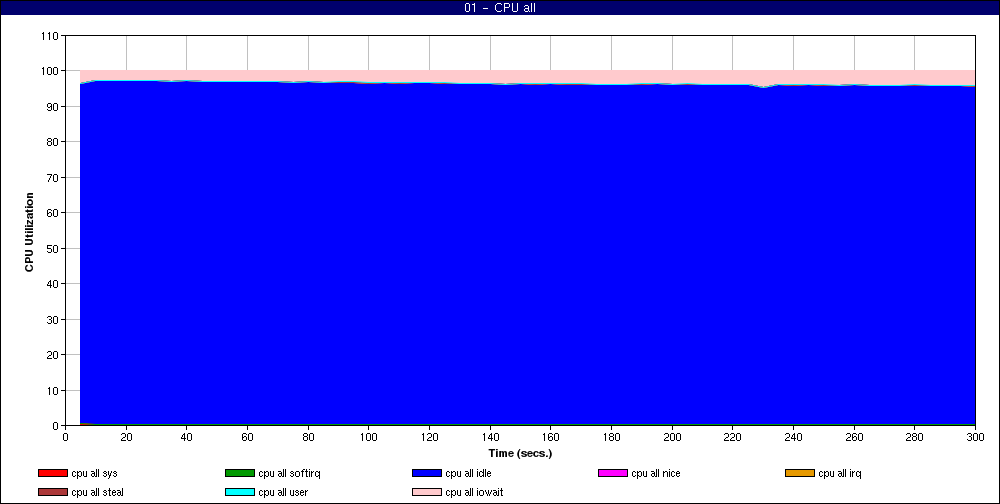The width and height of the screenshot is (1000, 504).
Task: Click the pink iowait band atop the chart
Action: [x=527, y=76]
